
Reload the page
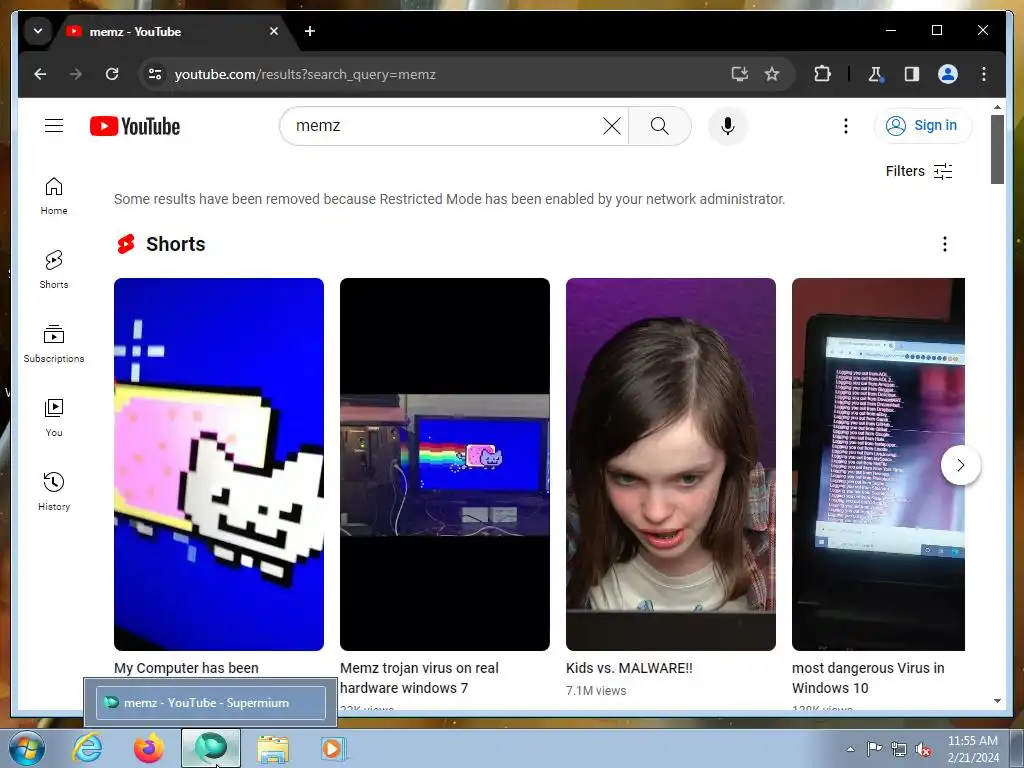tap(112, 74)
